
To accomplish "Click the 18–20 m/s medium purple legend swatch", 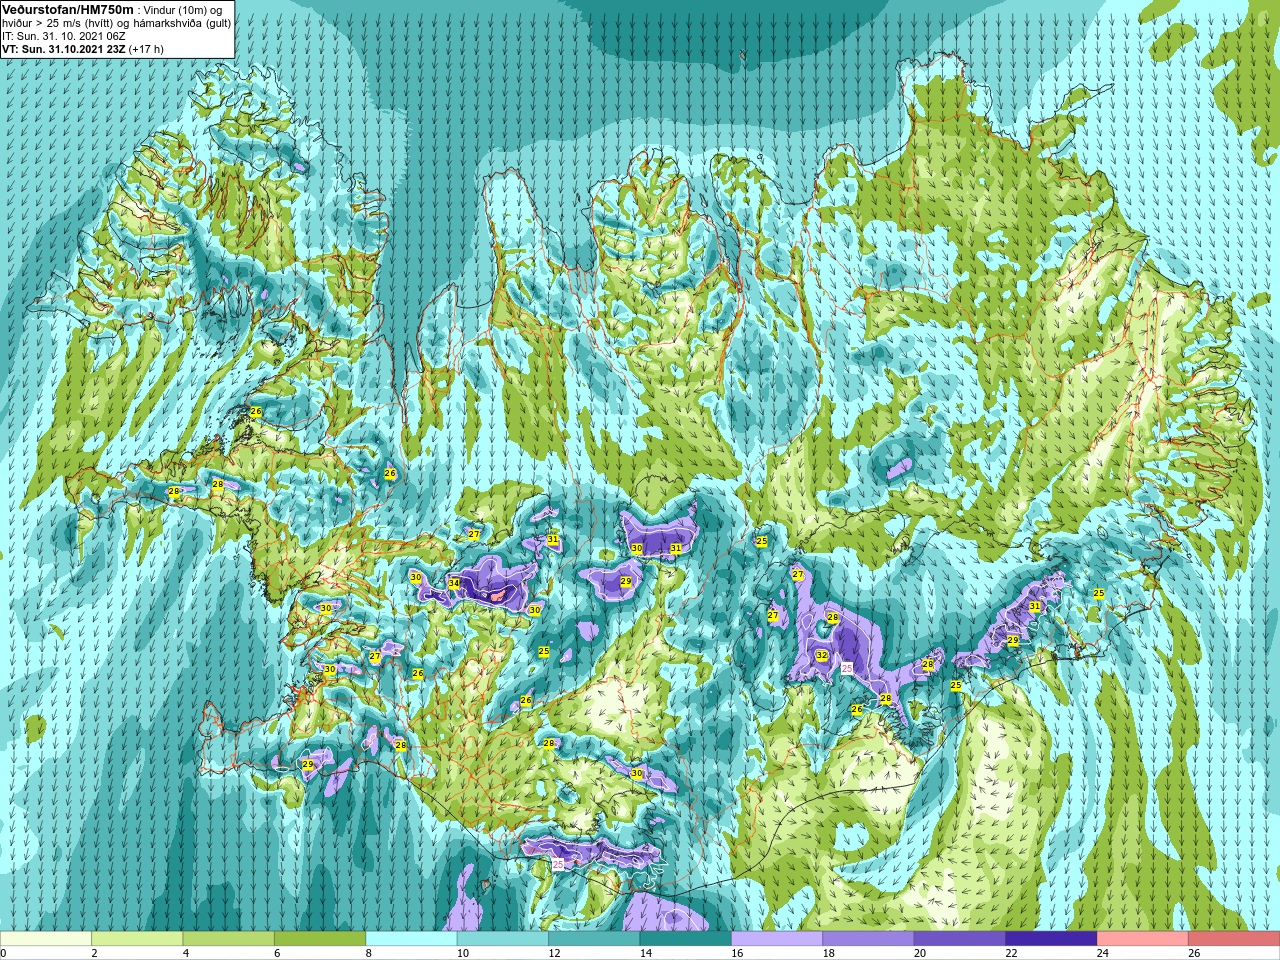I will (869, 939).
